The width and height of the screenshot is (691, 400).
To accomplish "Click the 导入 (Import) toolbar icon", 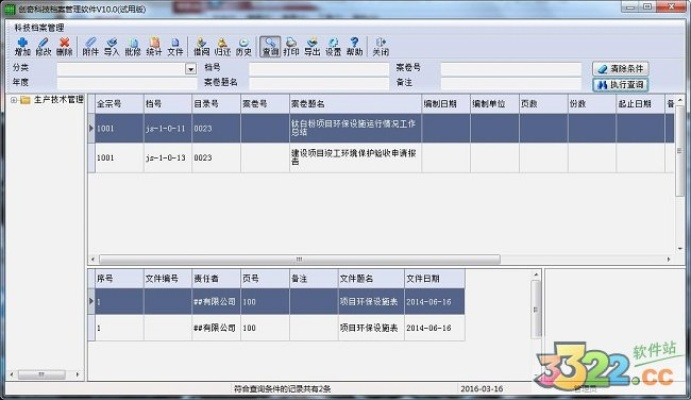I will click(111, 47).
